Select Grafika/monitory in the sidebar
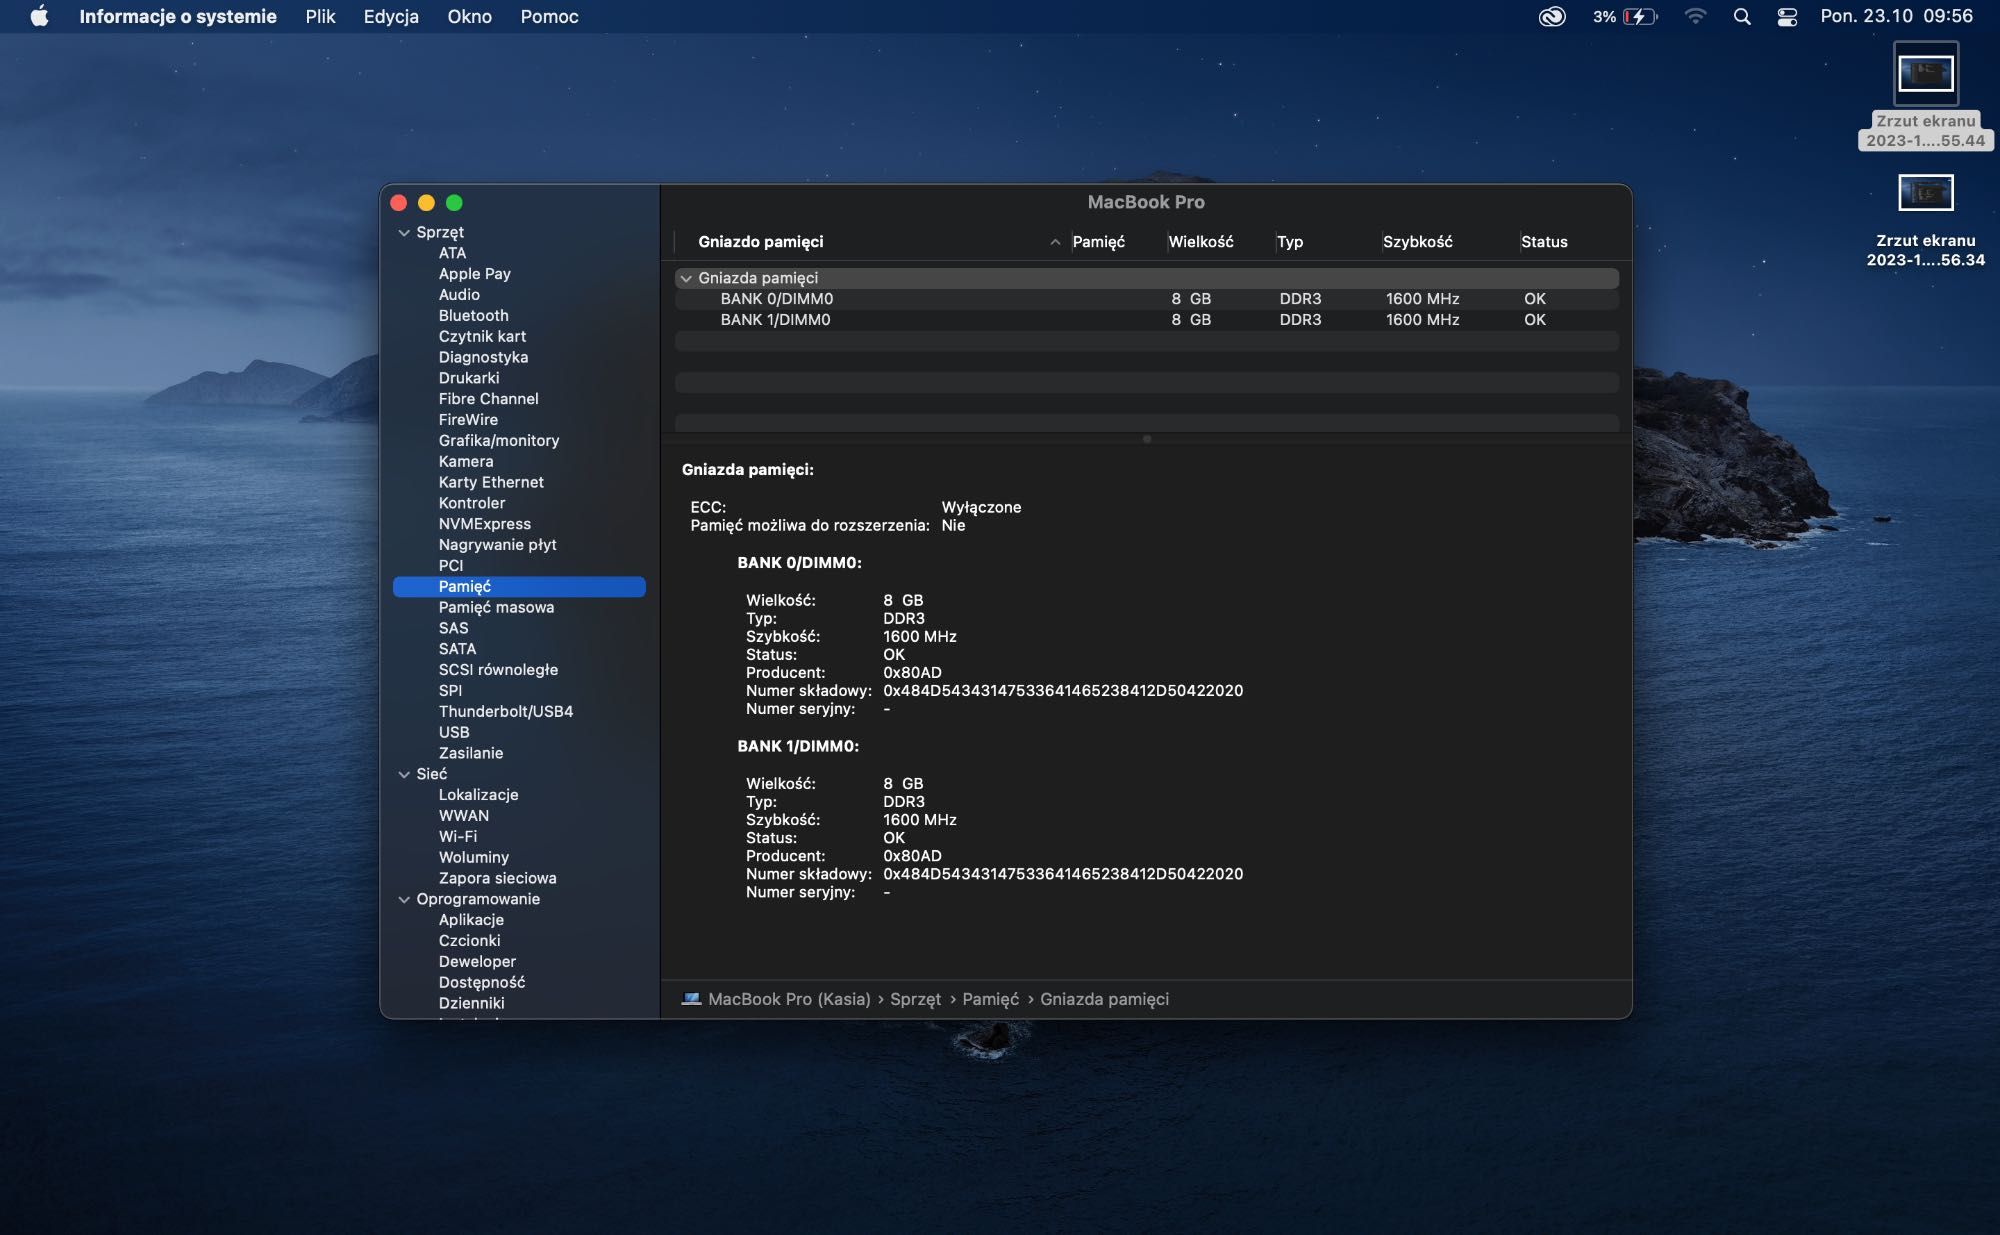Screen dimensions: 2000x1235 [x=498, y=441]
